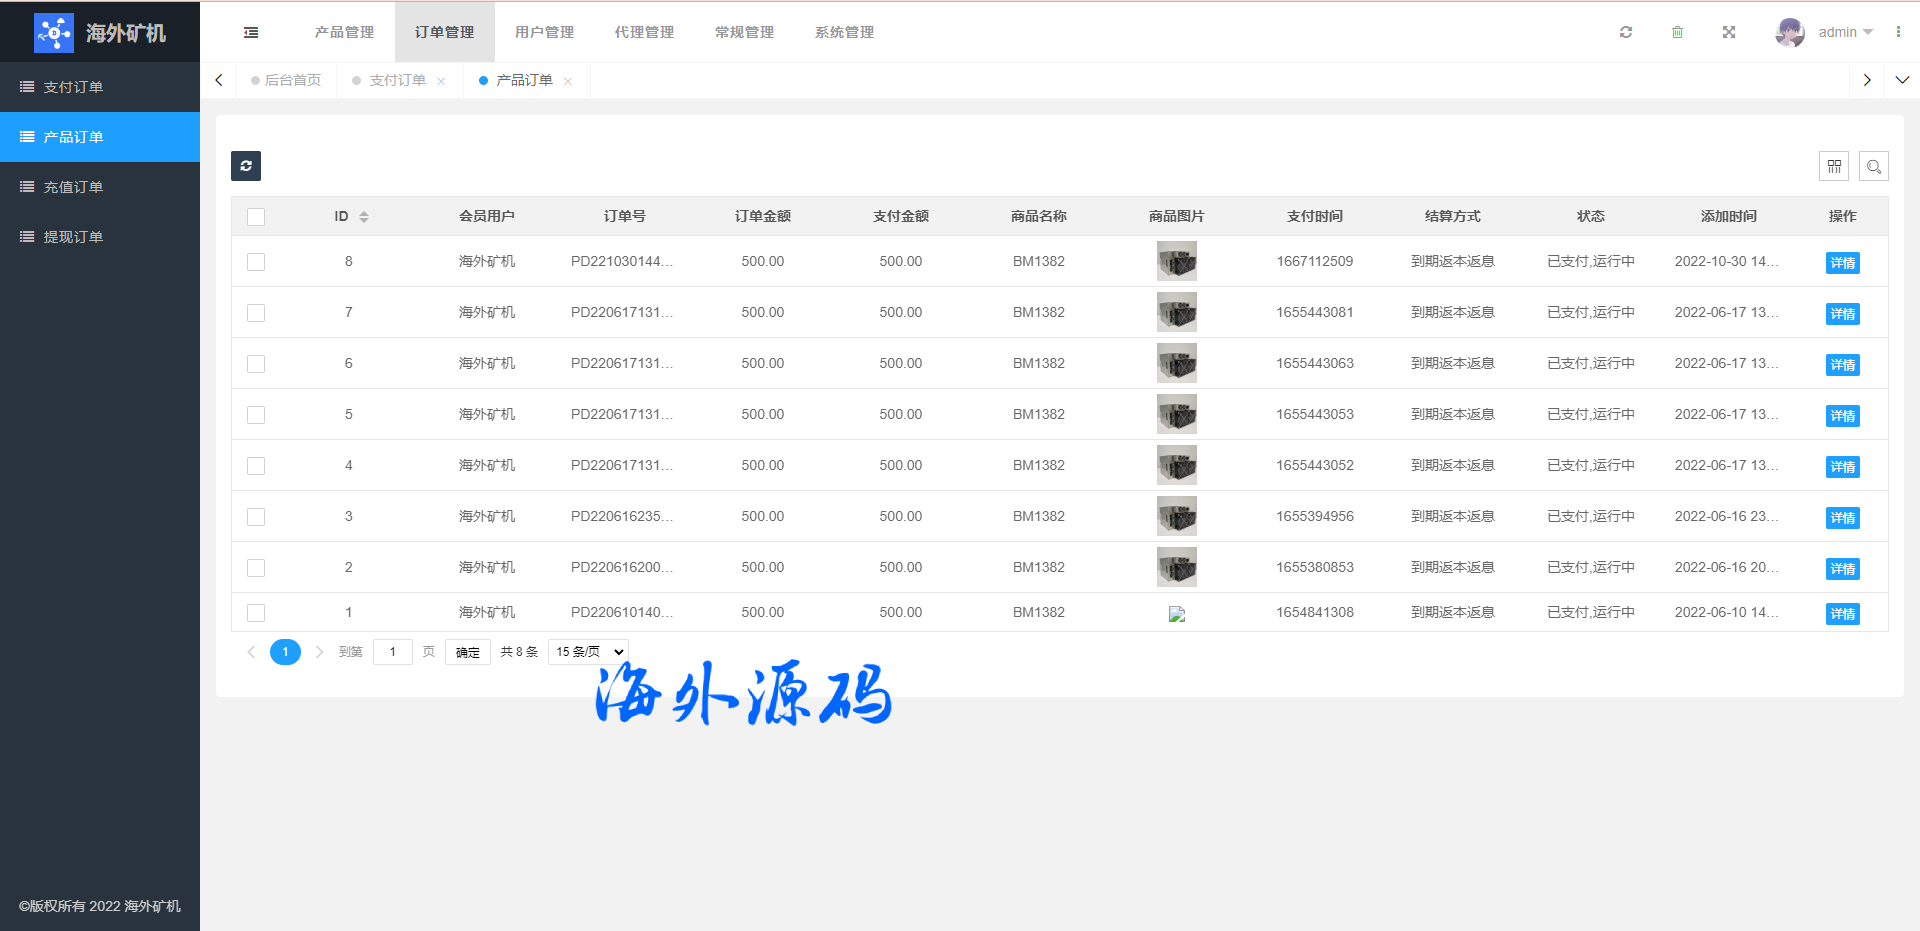Screen dimensions: 1920x931
Task: Open the vertical three-dot more menu
Action: coord(1898,32)
